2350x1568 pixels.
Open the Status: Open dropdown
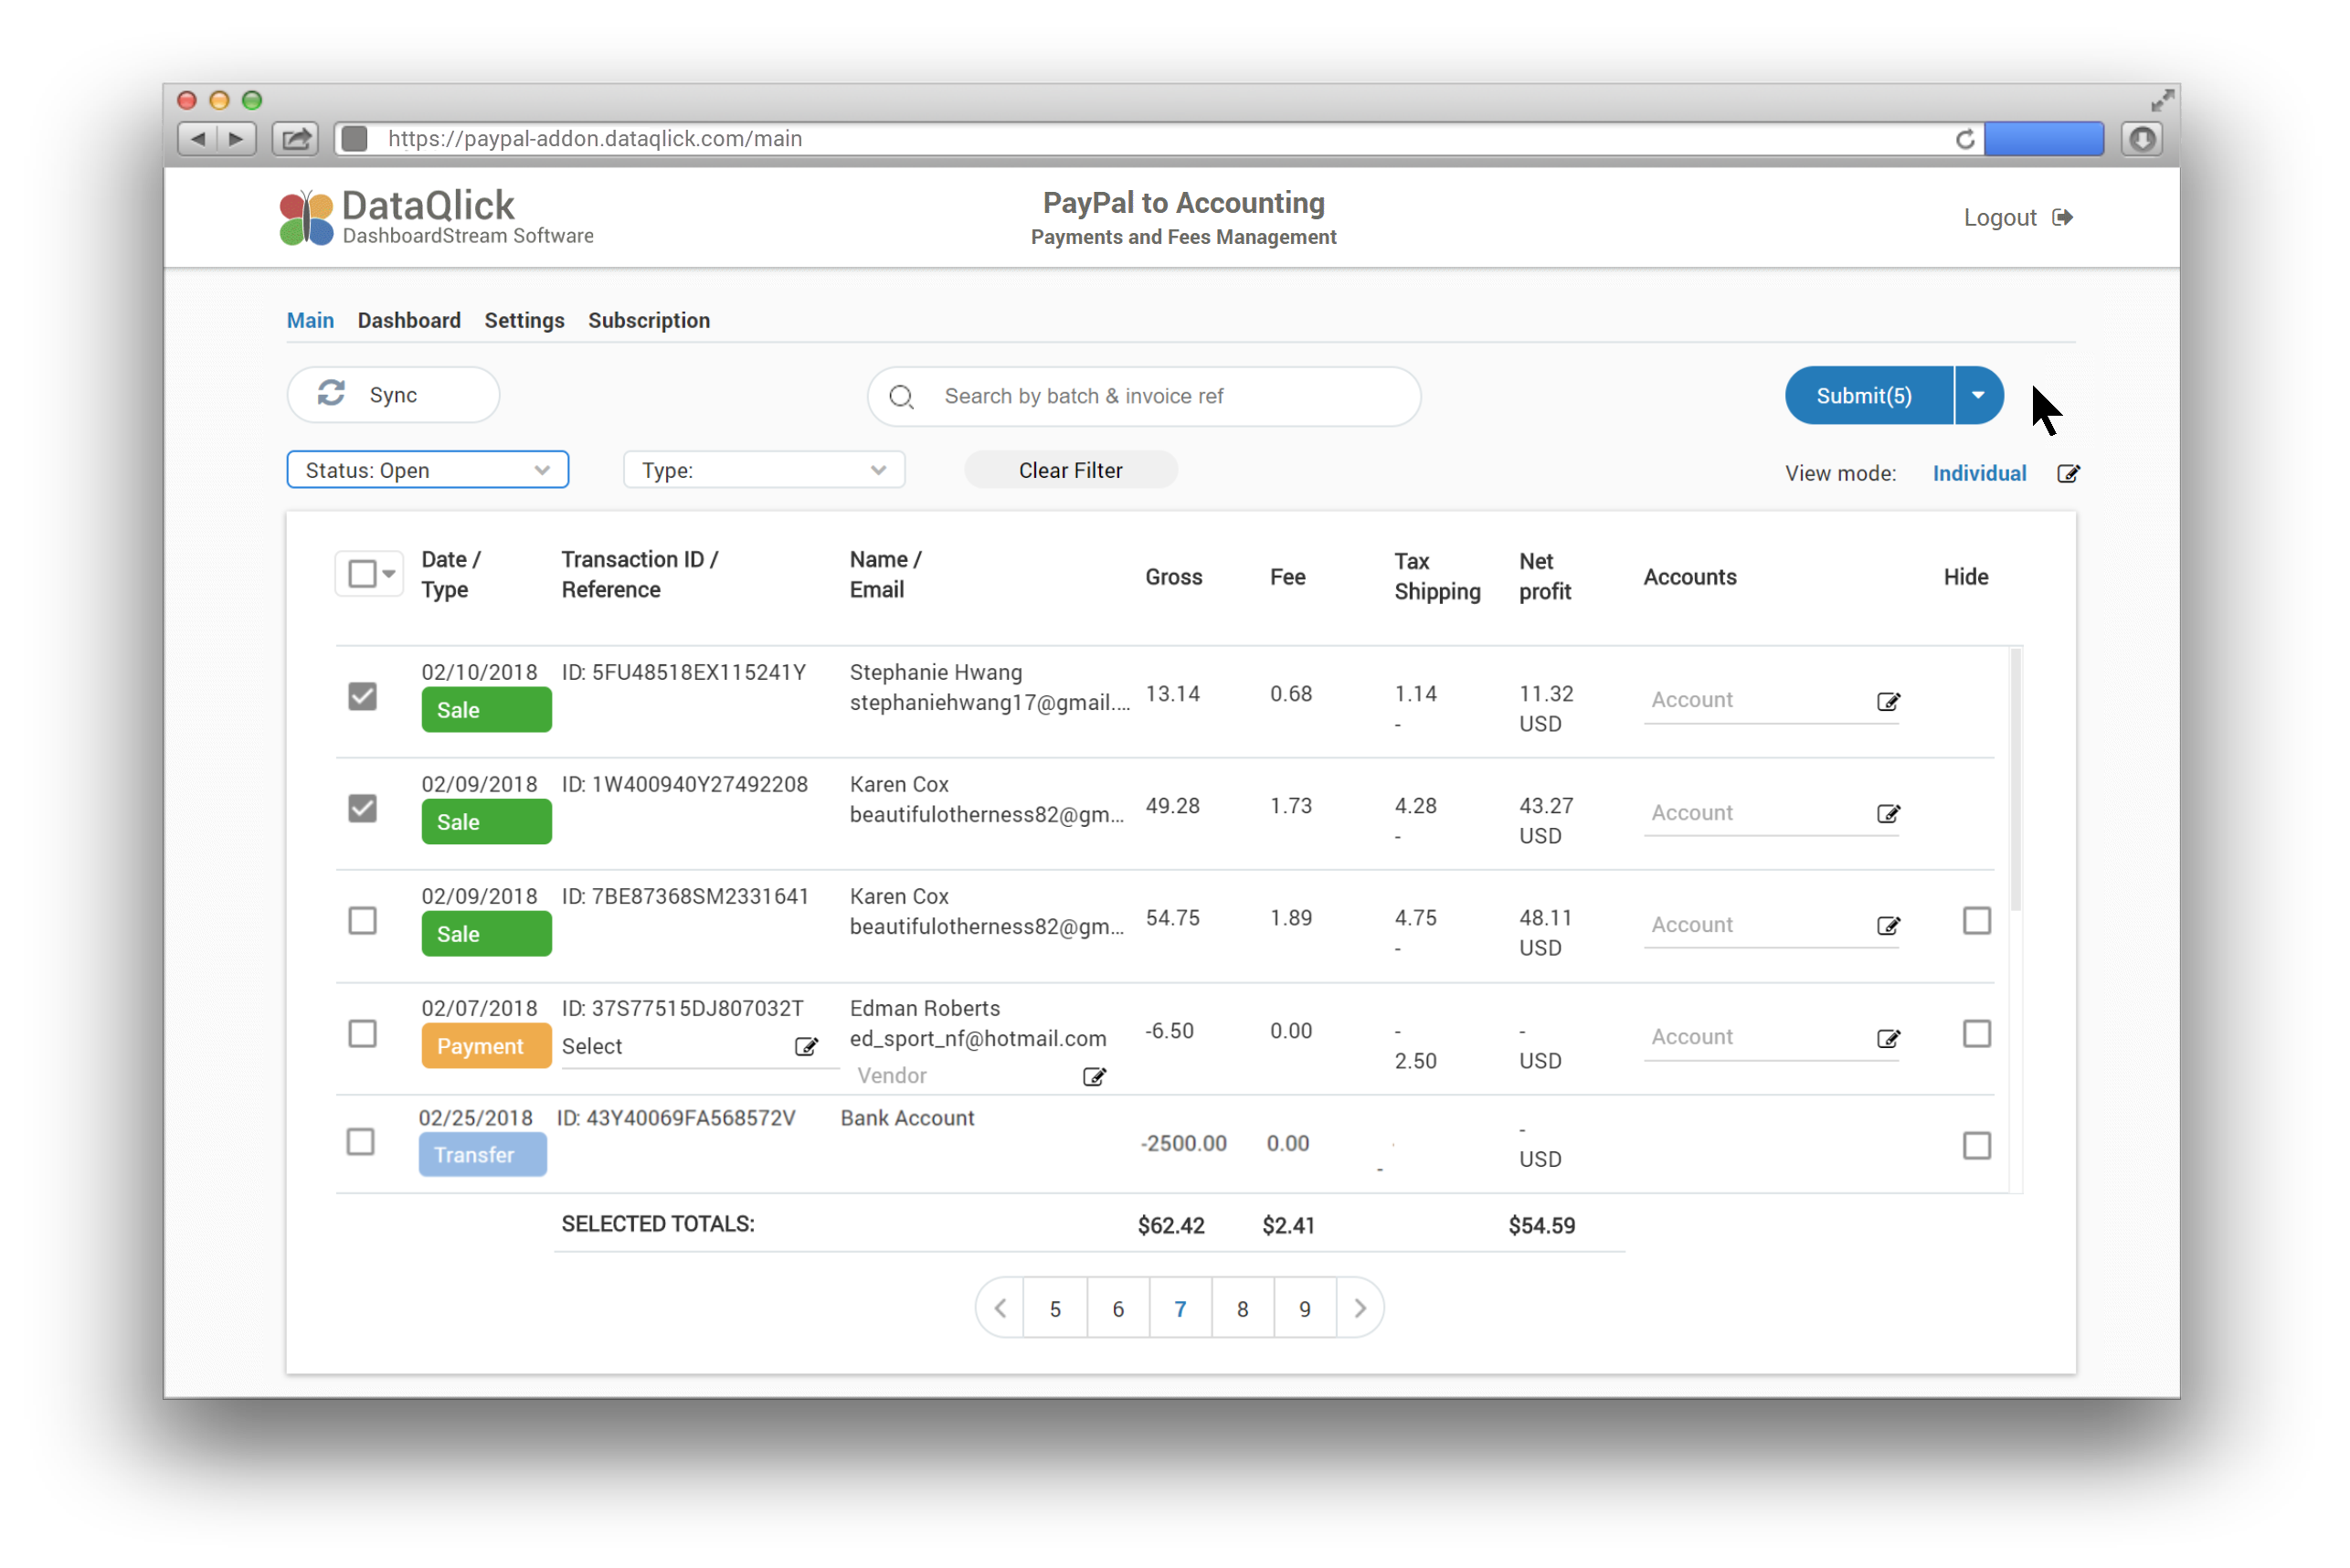pos(427,469)
